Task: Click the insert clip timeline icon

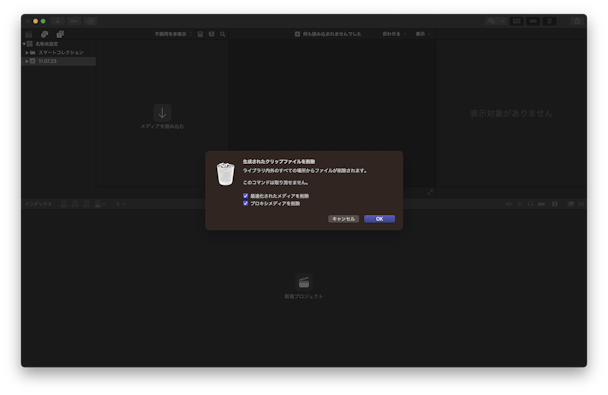Action: click(75, 204)
